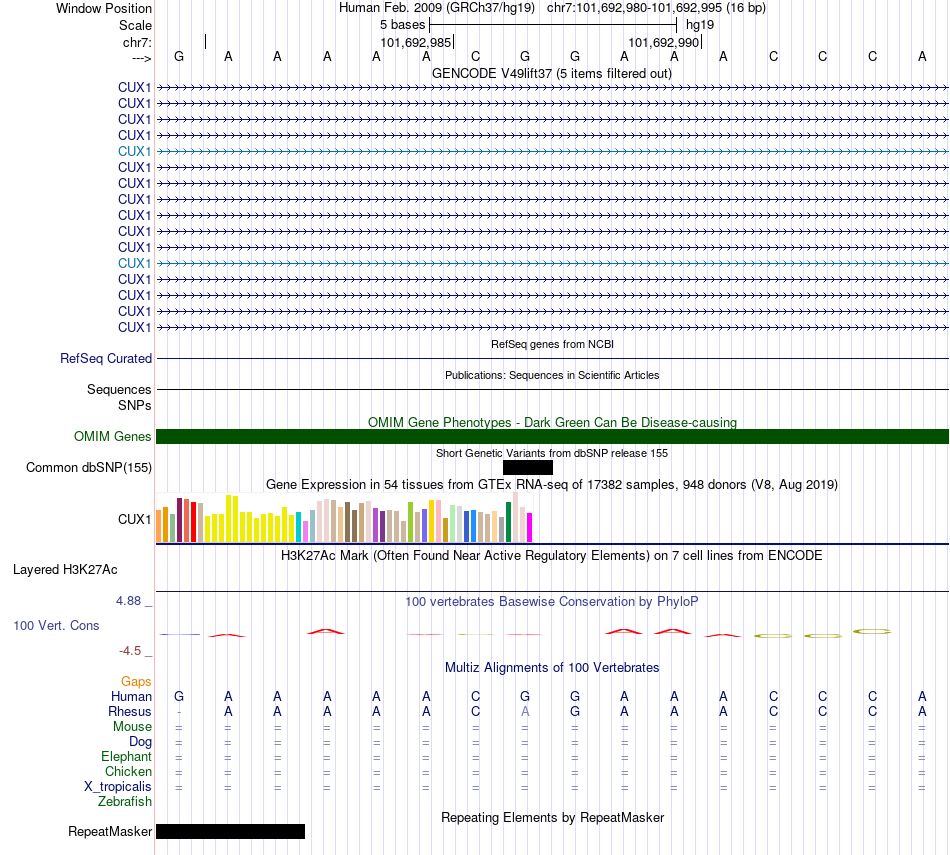
Task: Click the Dog species row label
Action: pyautogui.click(x=140, y=742)
